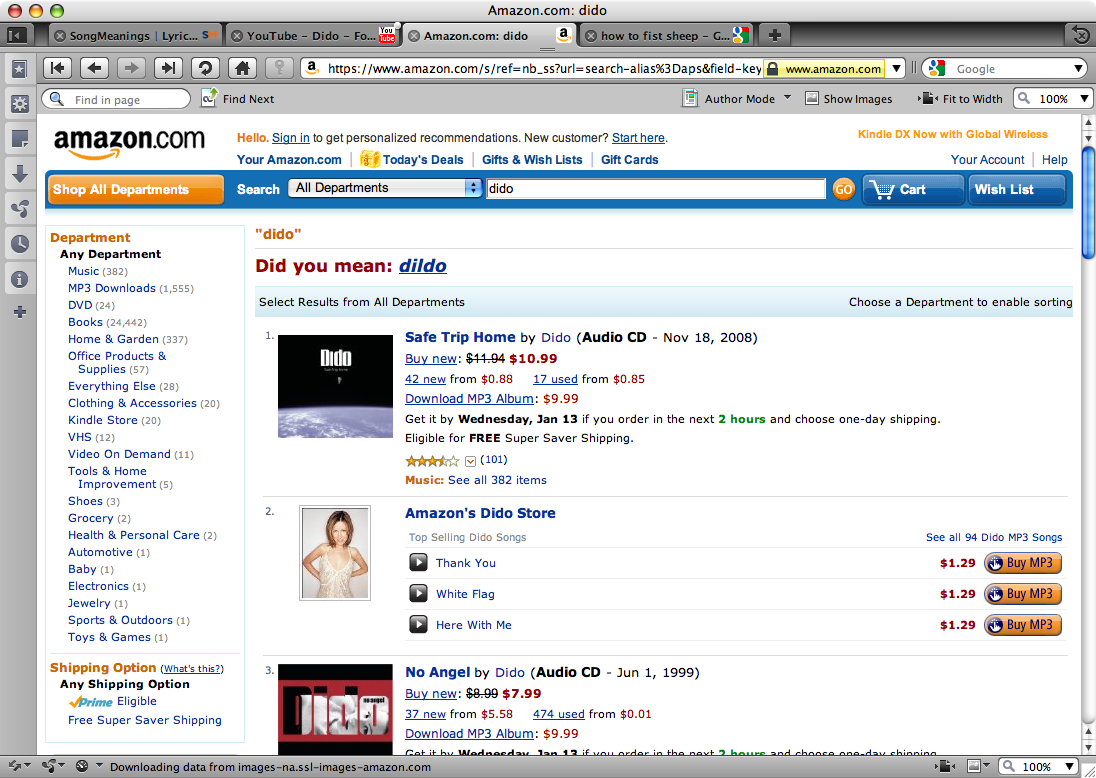Open the Bookmarks star panel
This screenshot has height=778, width=1096.
20,69
